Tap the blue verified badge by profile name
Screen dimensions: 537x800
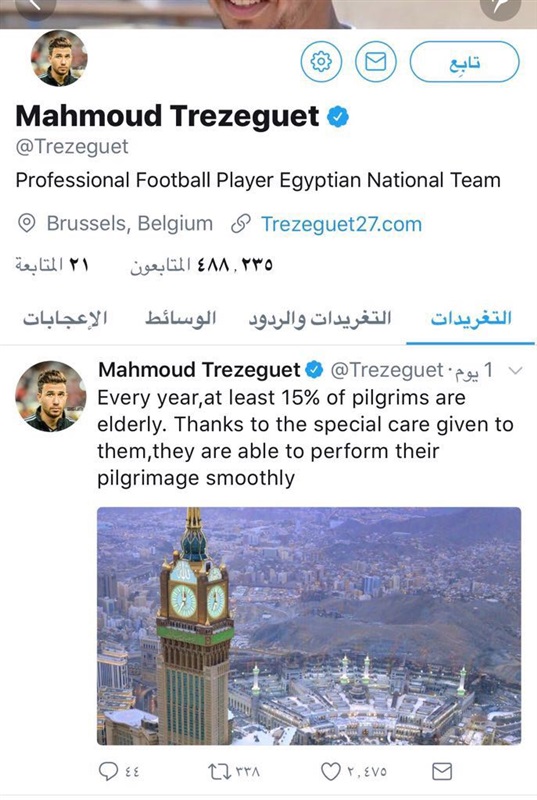tap(338, 117)
